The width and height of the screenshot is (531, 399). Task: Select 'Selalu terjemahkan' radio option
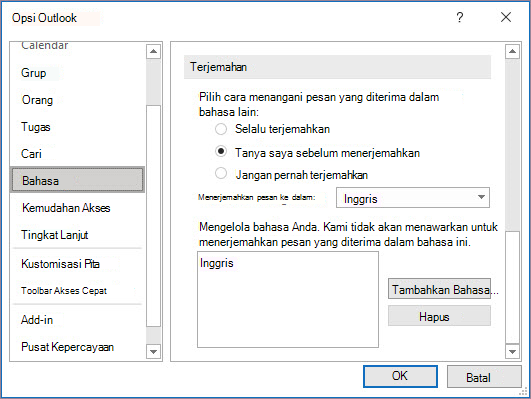(221, 129)
